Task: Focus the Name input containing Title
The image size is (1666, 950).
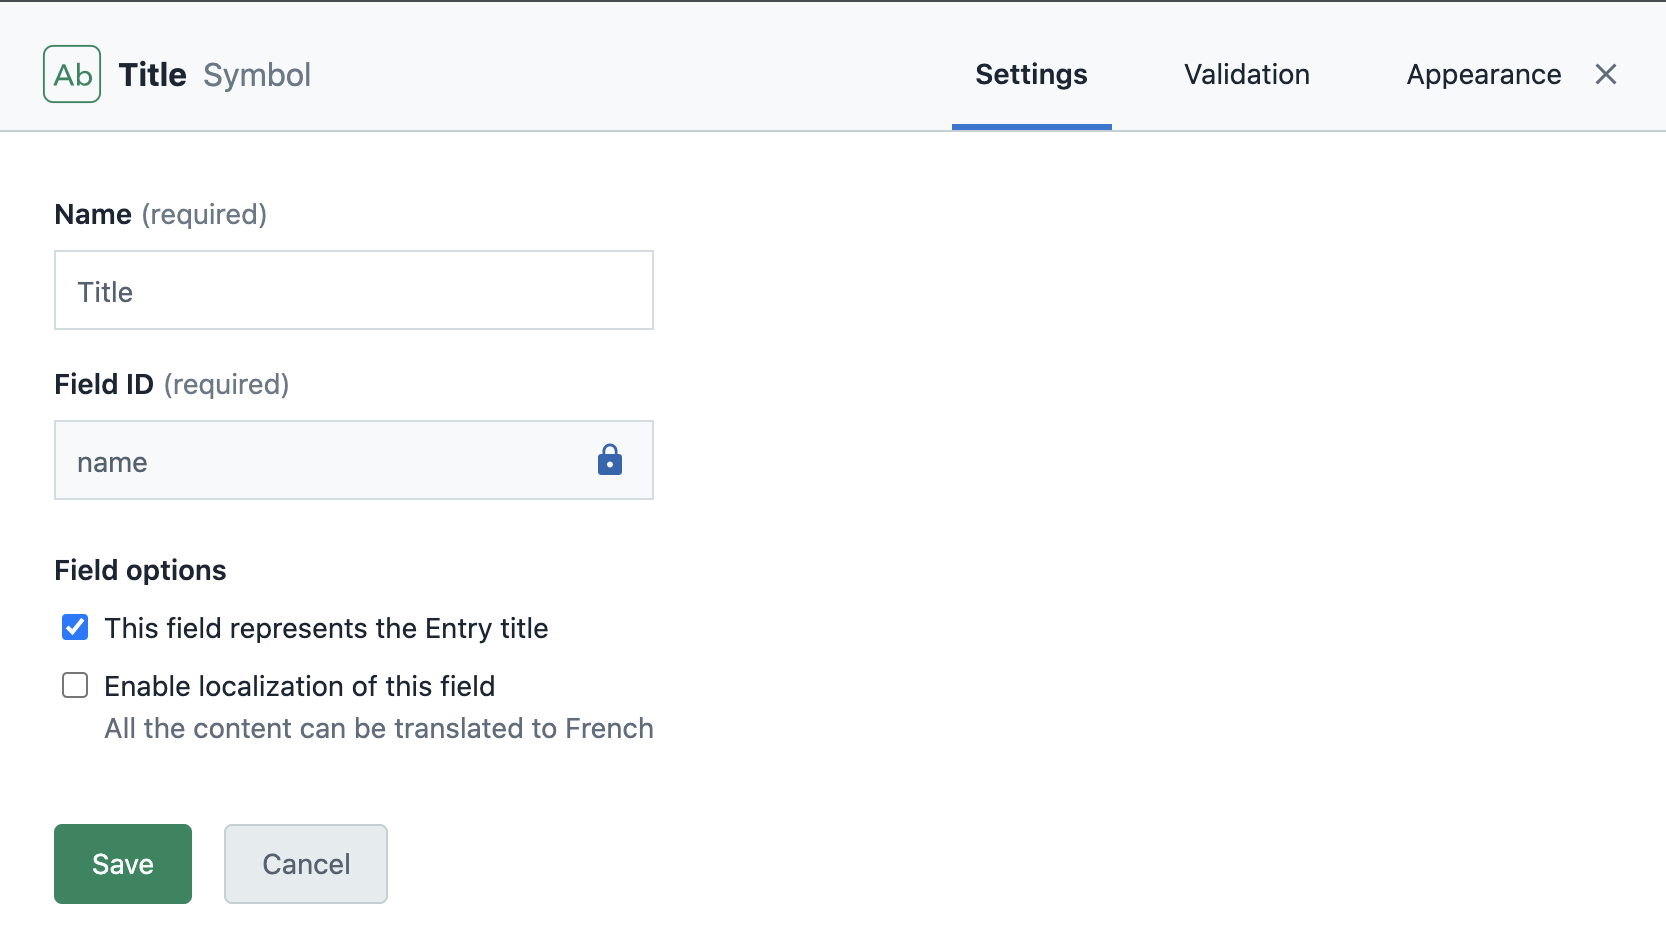Action: tap(353, 291)
